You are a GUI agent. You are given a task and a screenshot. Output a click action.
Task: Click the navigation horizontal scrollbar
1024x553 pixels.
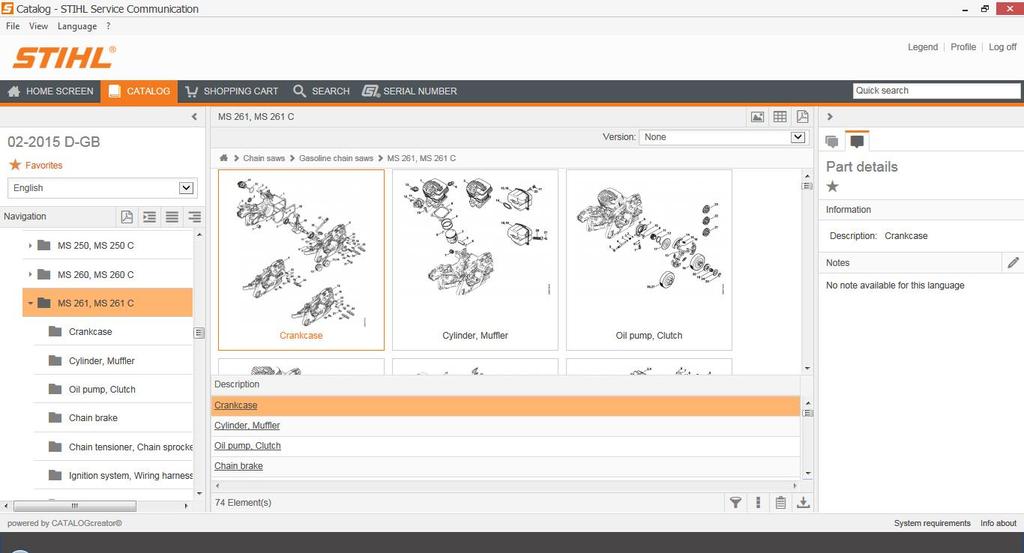[x=74, y=506]
